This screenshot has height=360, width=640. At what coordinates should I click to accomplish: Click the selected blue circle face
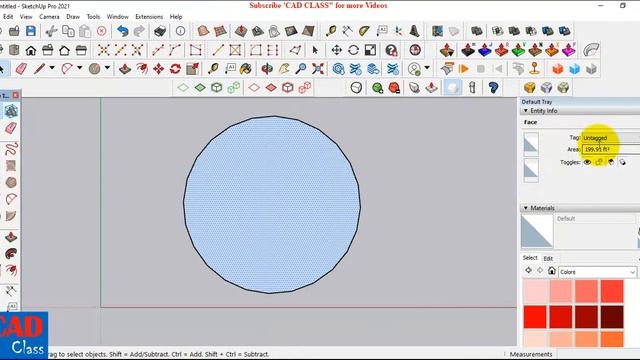(x=272, y=204)
